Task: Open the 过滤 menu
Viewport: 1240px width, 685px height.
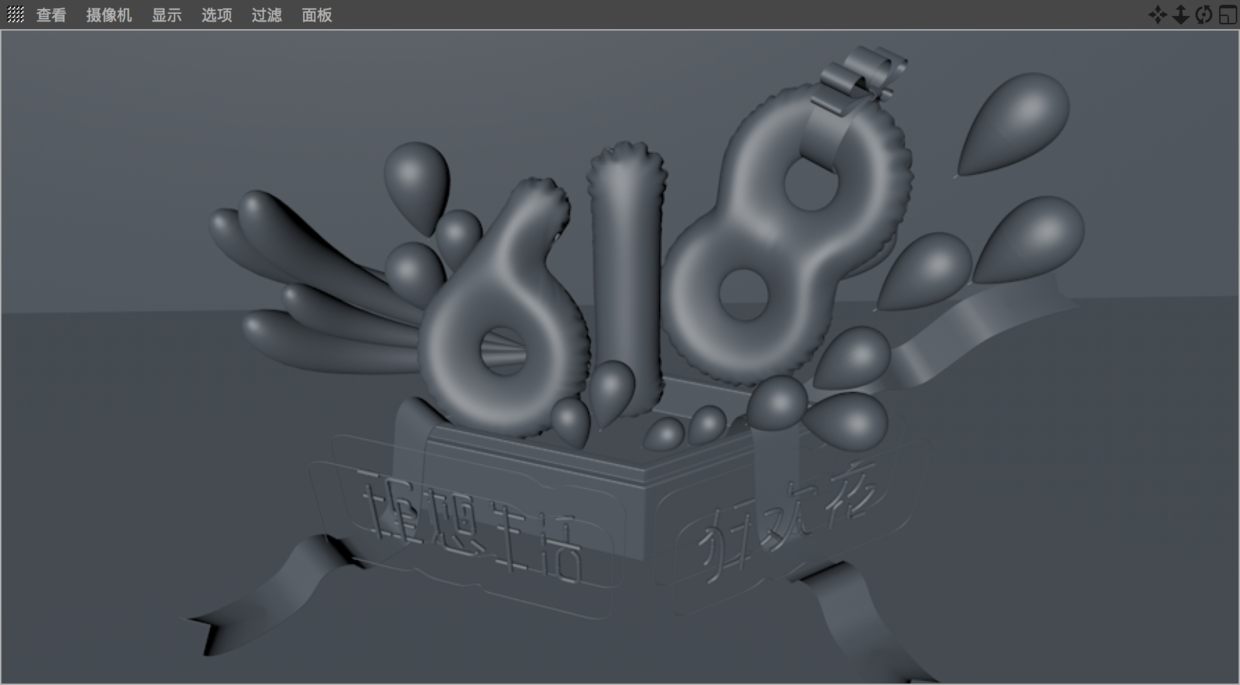Action: pyautogui.click(x=267, y=15)
